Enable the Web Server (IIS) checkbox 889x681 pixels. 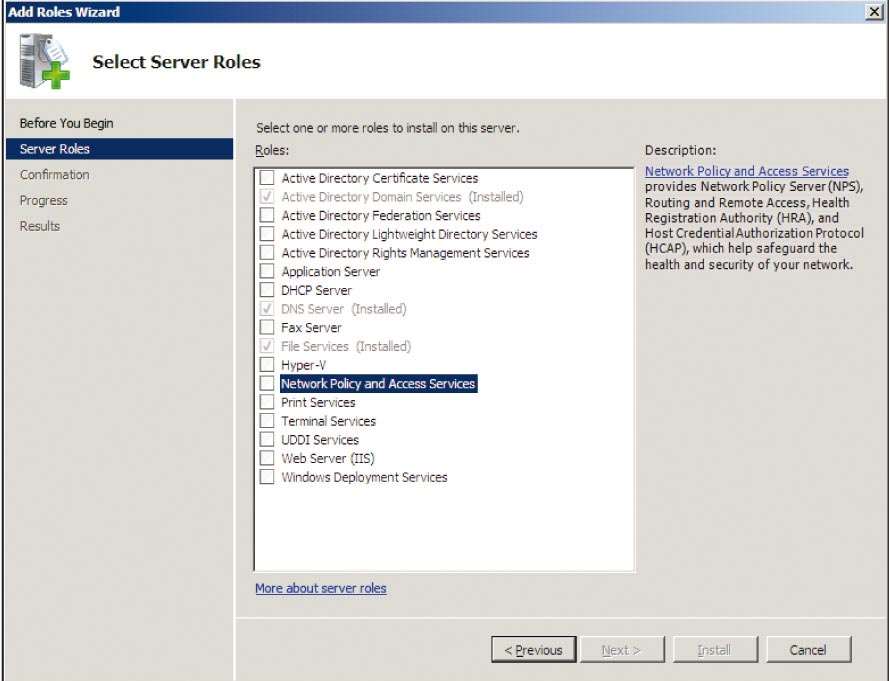[x=266, y=458]
